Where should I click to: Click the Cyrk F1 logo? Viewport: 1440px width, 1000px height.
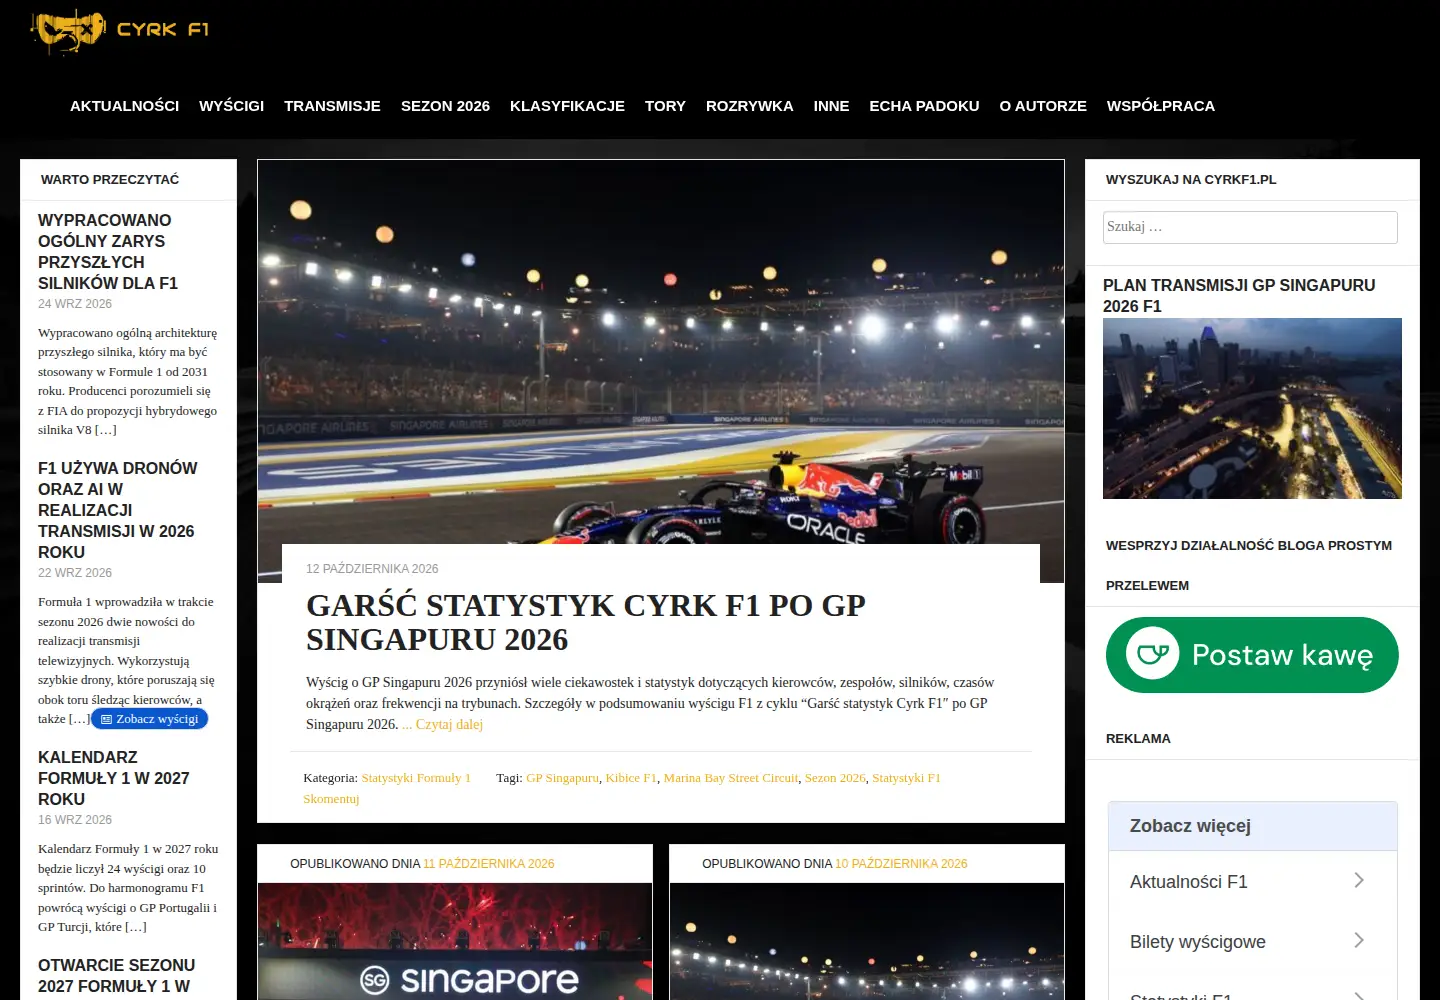[120, 30]
